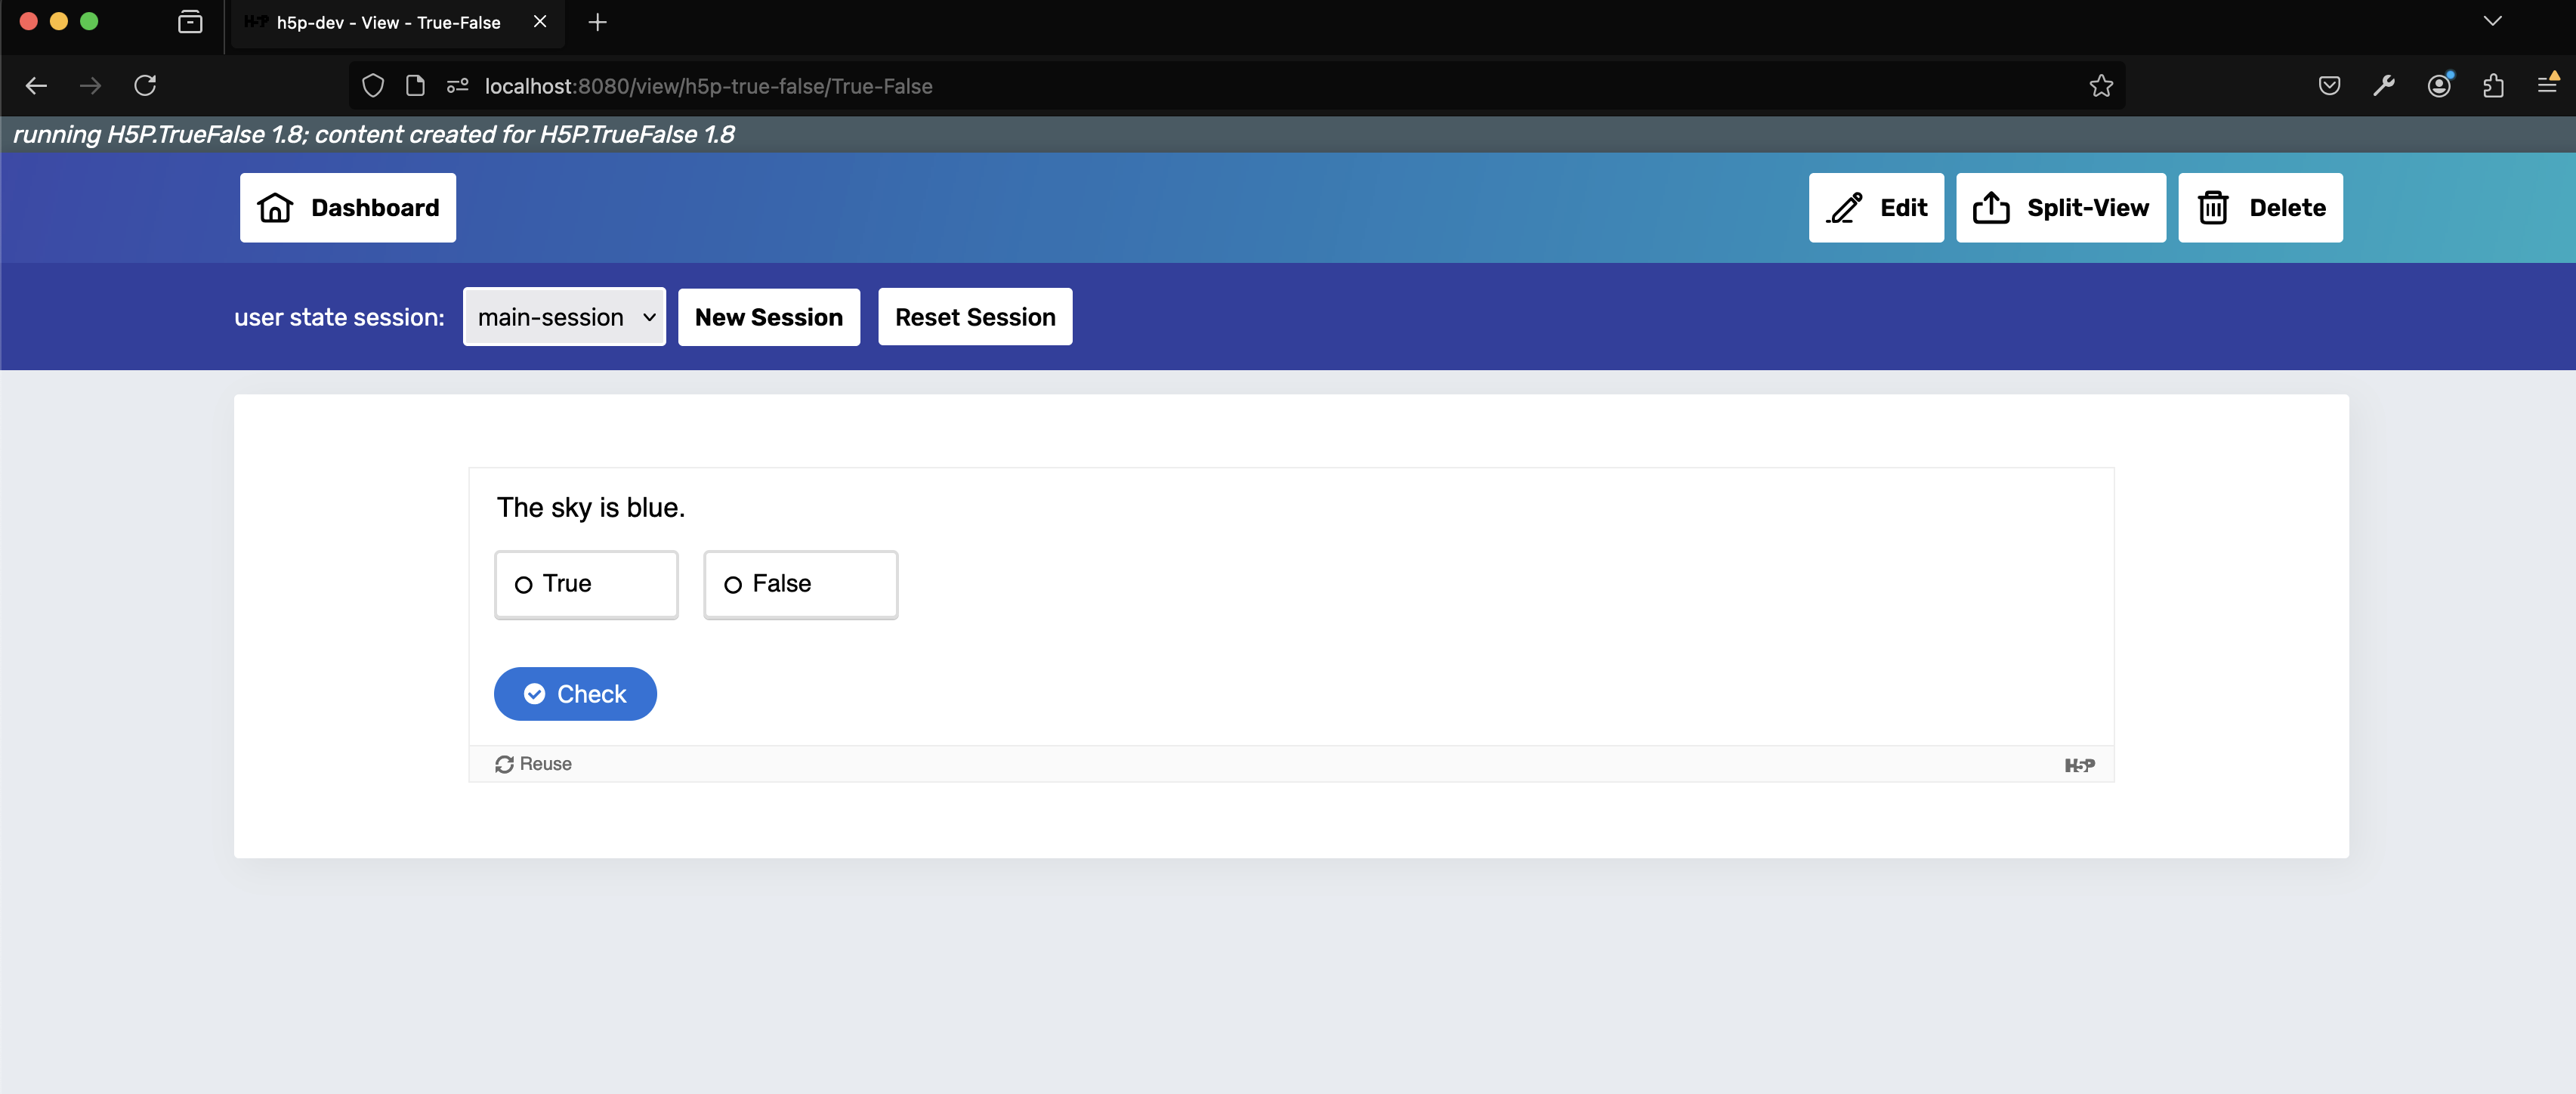Screen dimensions: 2576x1094
Task: Click the page information document icon
Action: pyautogui.click(x=415, y=86)
